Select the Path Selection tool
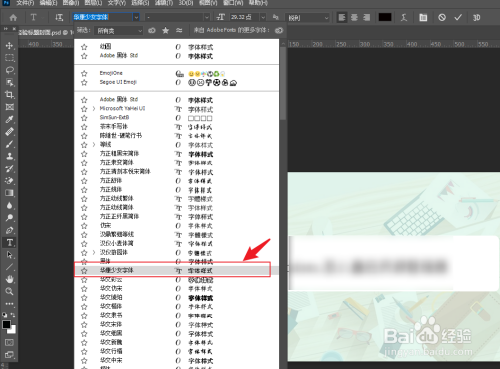The height and width of the screenshot is (369, 500). click(x=9, y=255)
